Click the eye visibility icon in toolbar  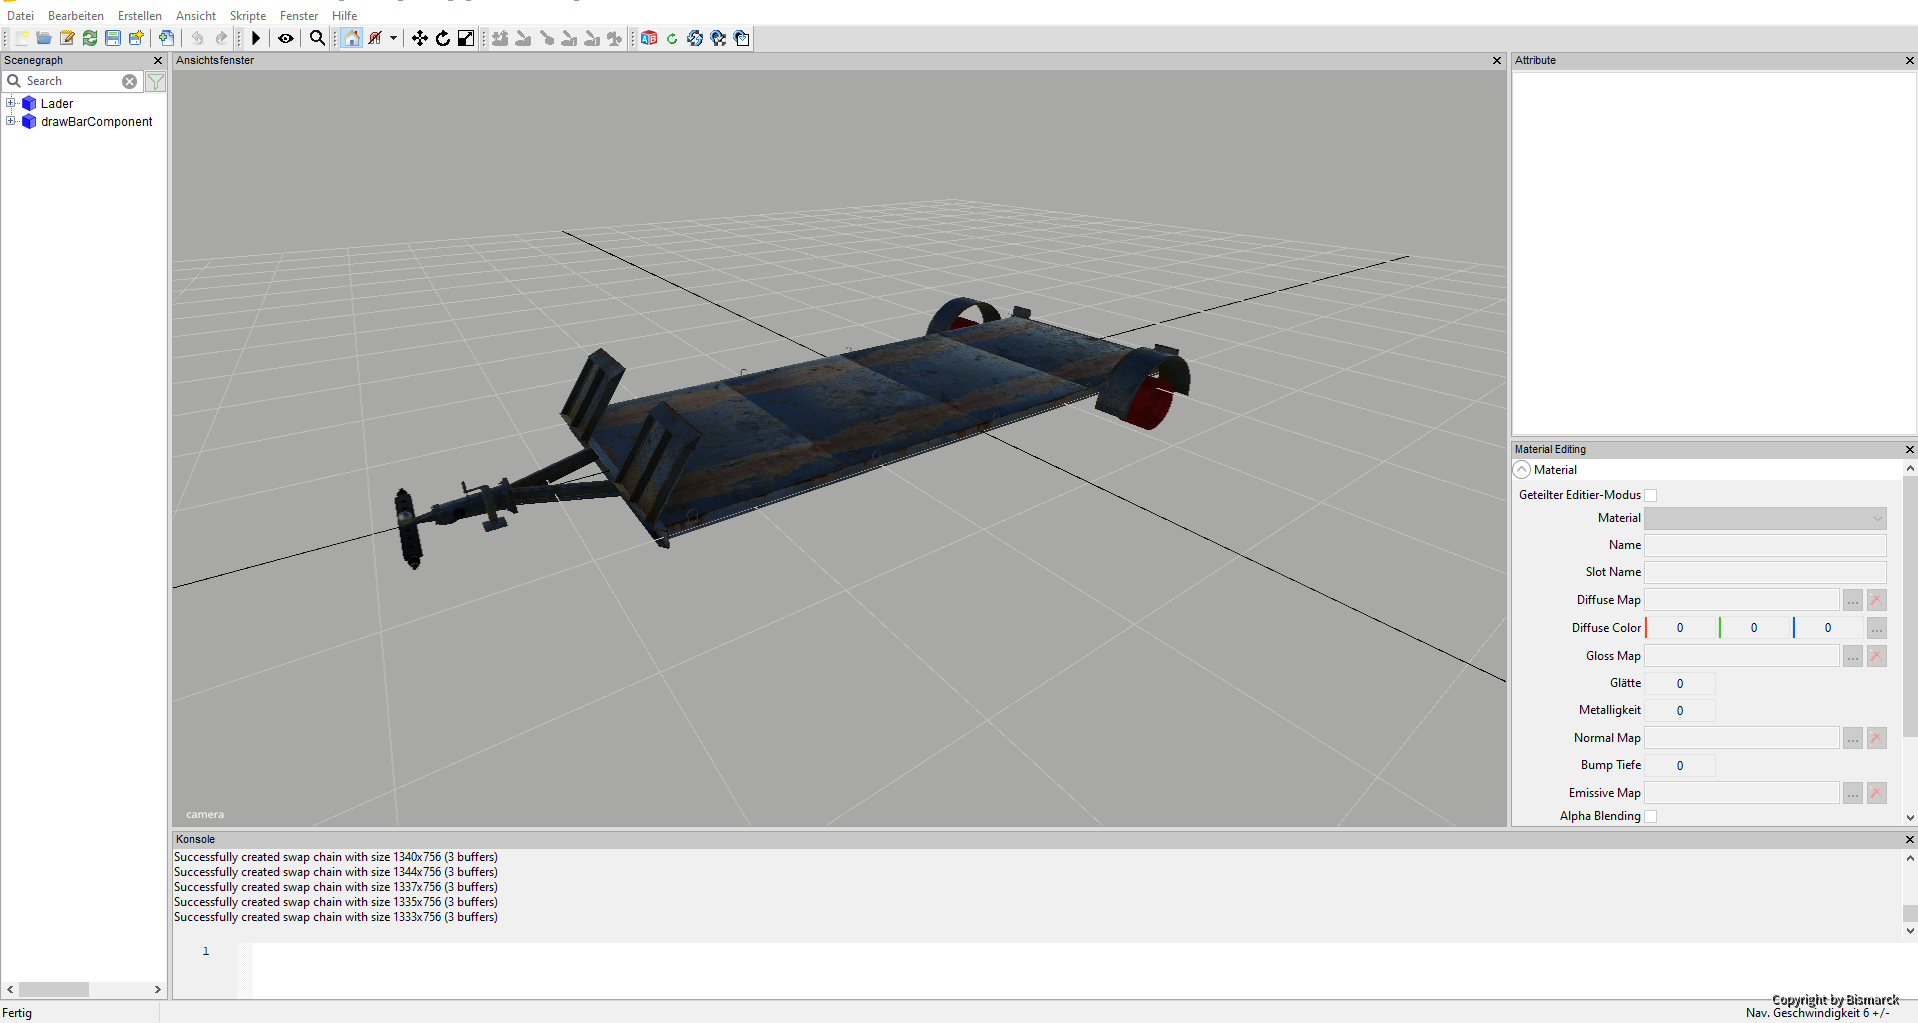point(286,38)
